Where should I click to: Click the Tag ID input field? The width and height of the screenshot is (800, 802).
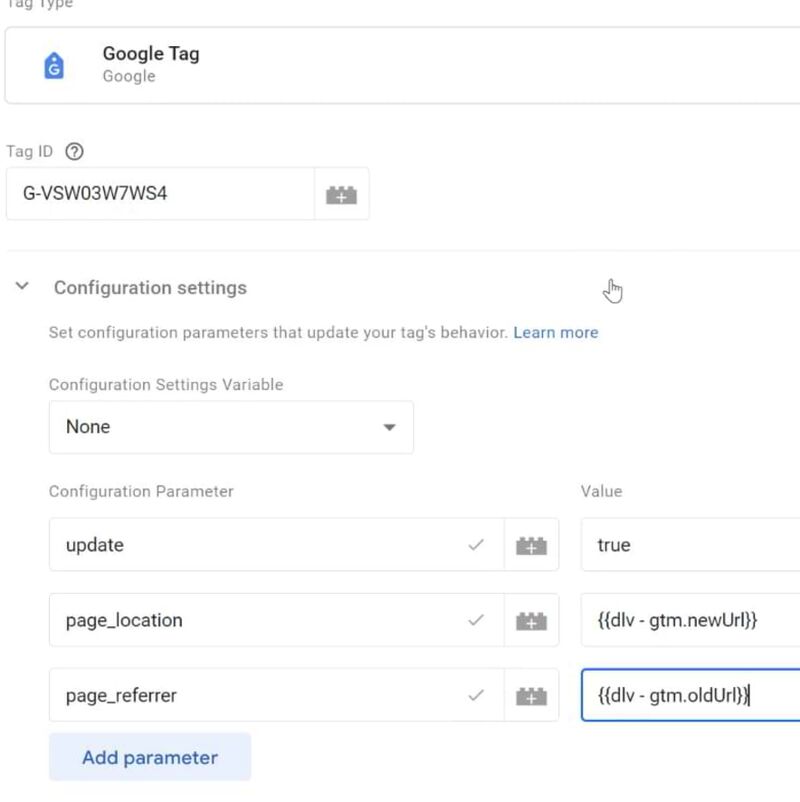[x=160, y=194]
